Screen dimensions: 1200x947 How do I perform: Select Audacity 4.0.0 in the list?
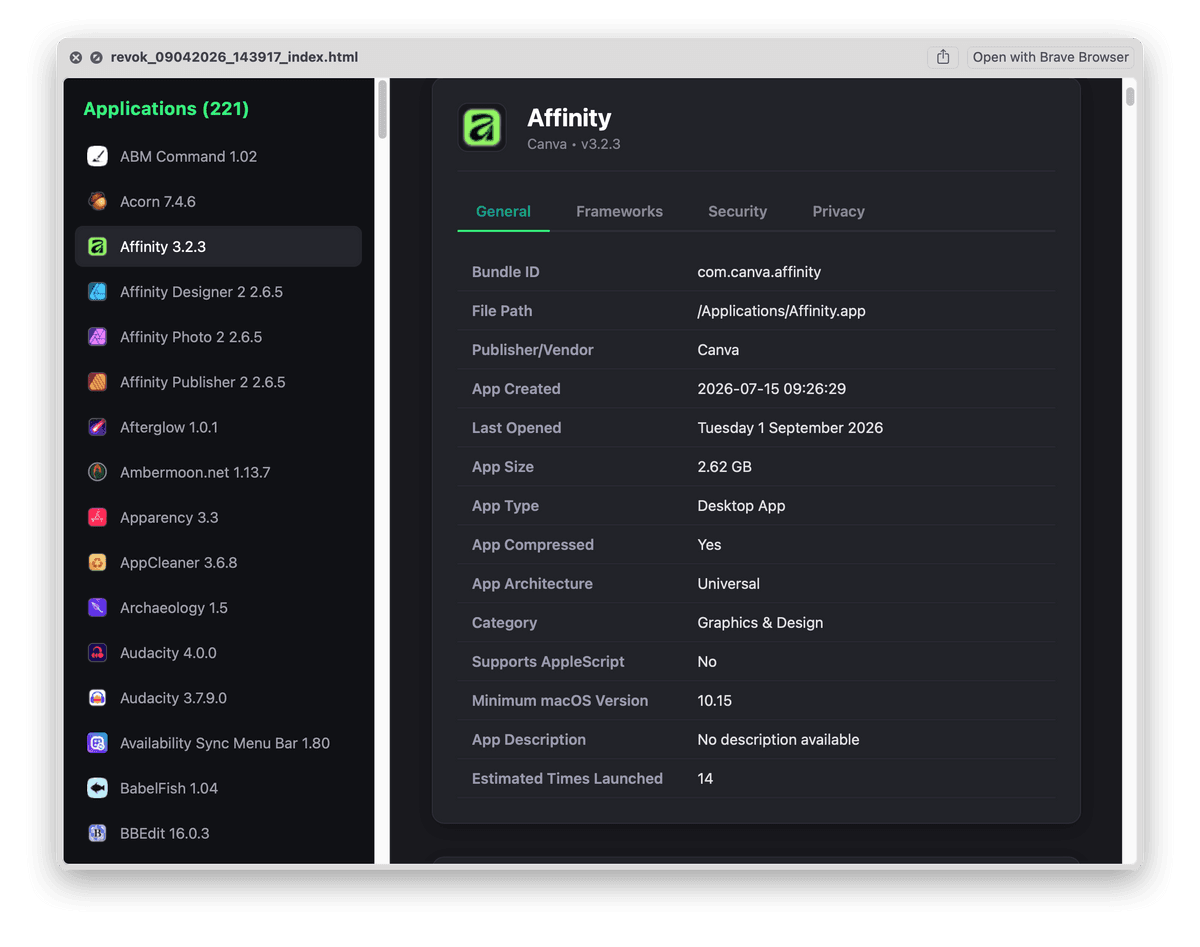coord(218,653)
